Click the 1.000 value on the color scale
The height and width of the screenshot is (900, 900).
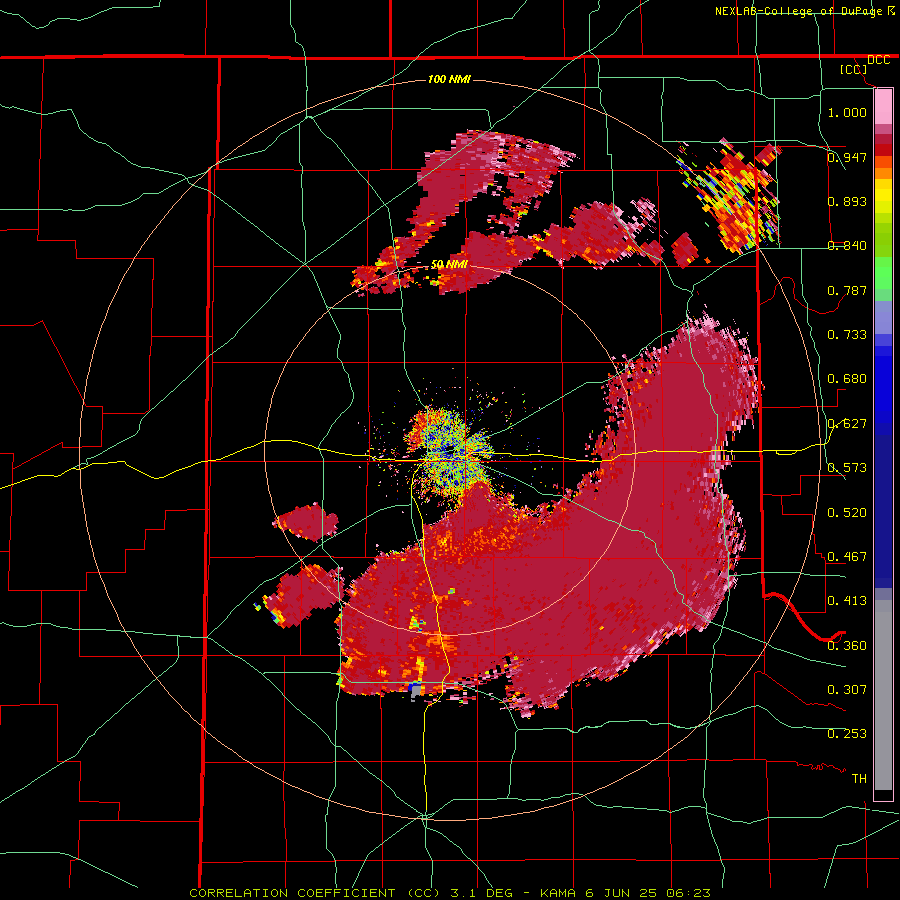click(847, 112)
